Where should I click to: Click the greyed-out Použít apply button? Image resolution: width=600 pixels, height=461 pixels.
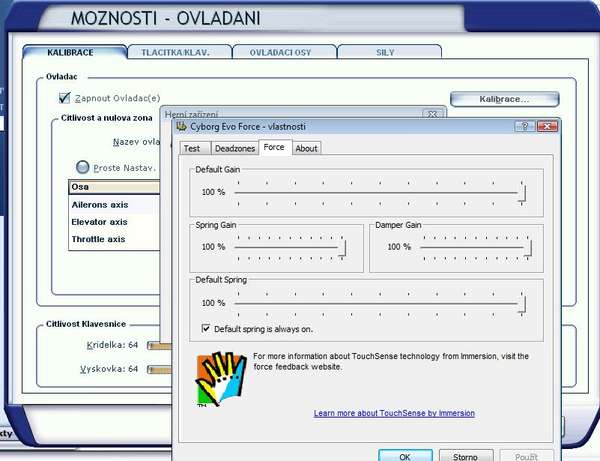point(526,456)
